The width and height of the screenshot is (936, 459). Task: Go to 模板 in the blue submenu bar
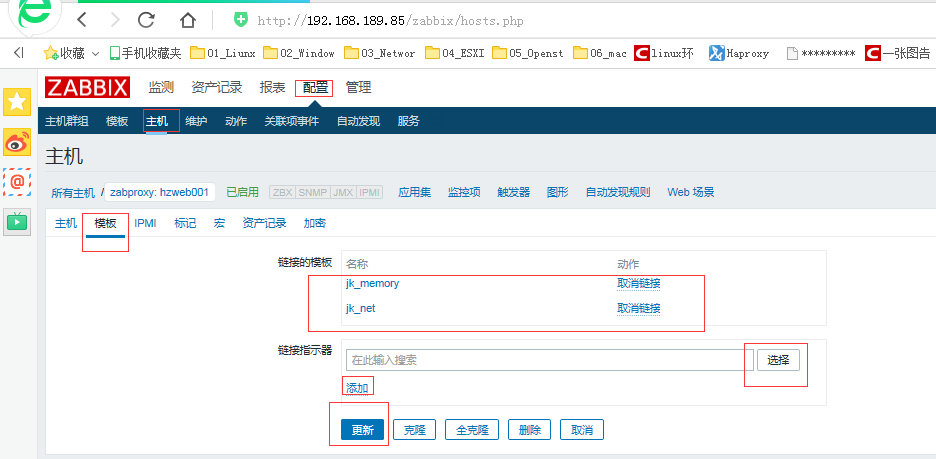(x=117, y=121)
